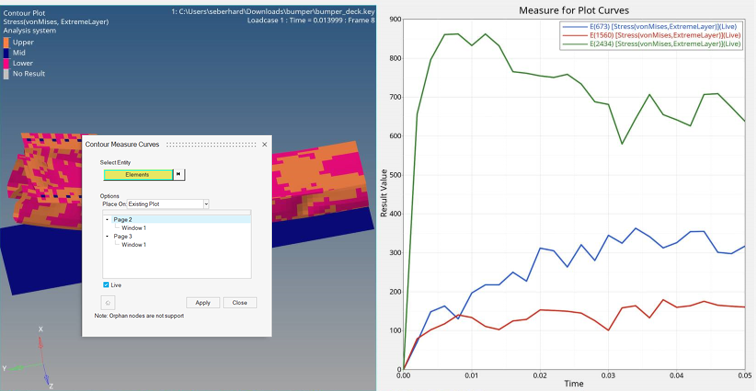
Task: Open the Place On dropdown
Action: (168, 204)
